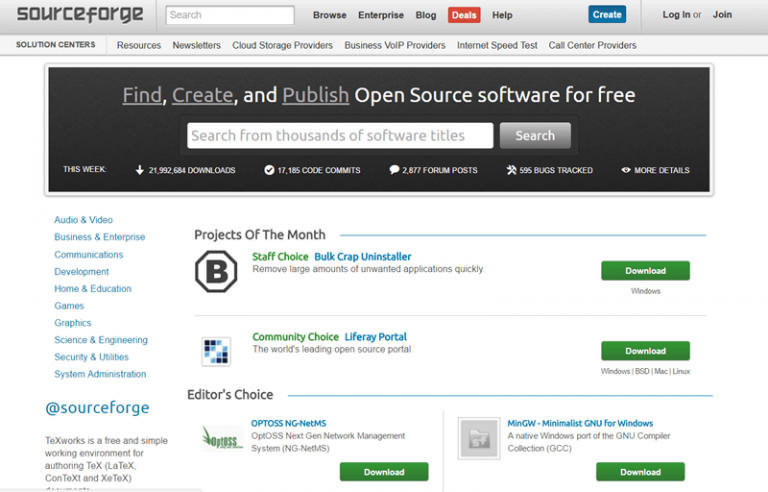Follow the 'Create' link in the headline
Screen dimensions: 768x492
202,95
